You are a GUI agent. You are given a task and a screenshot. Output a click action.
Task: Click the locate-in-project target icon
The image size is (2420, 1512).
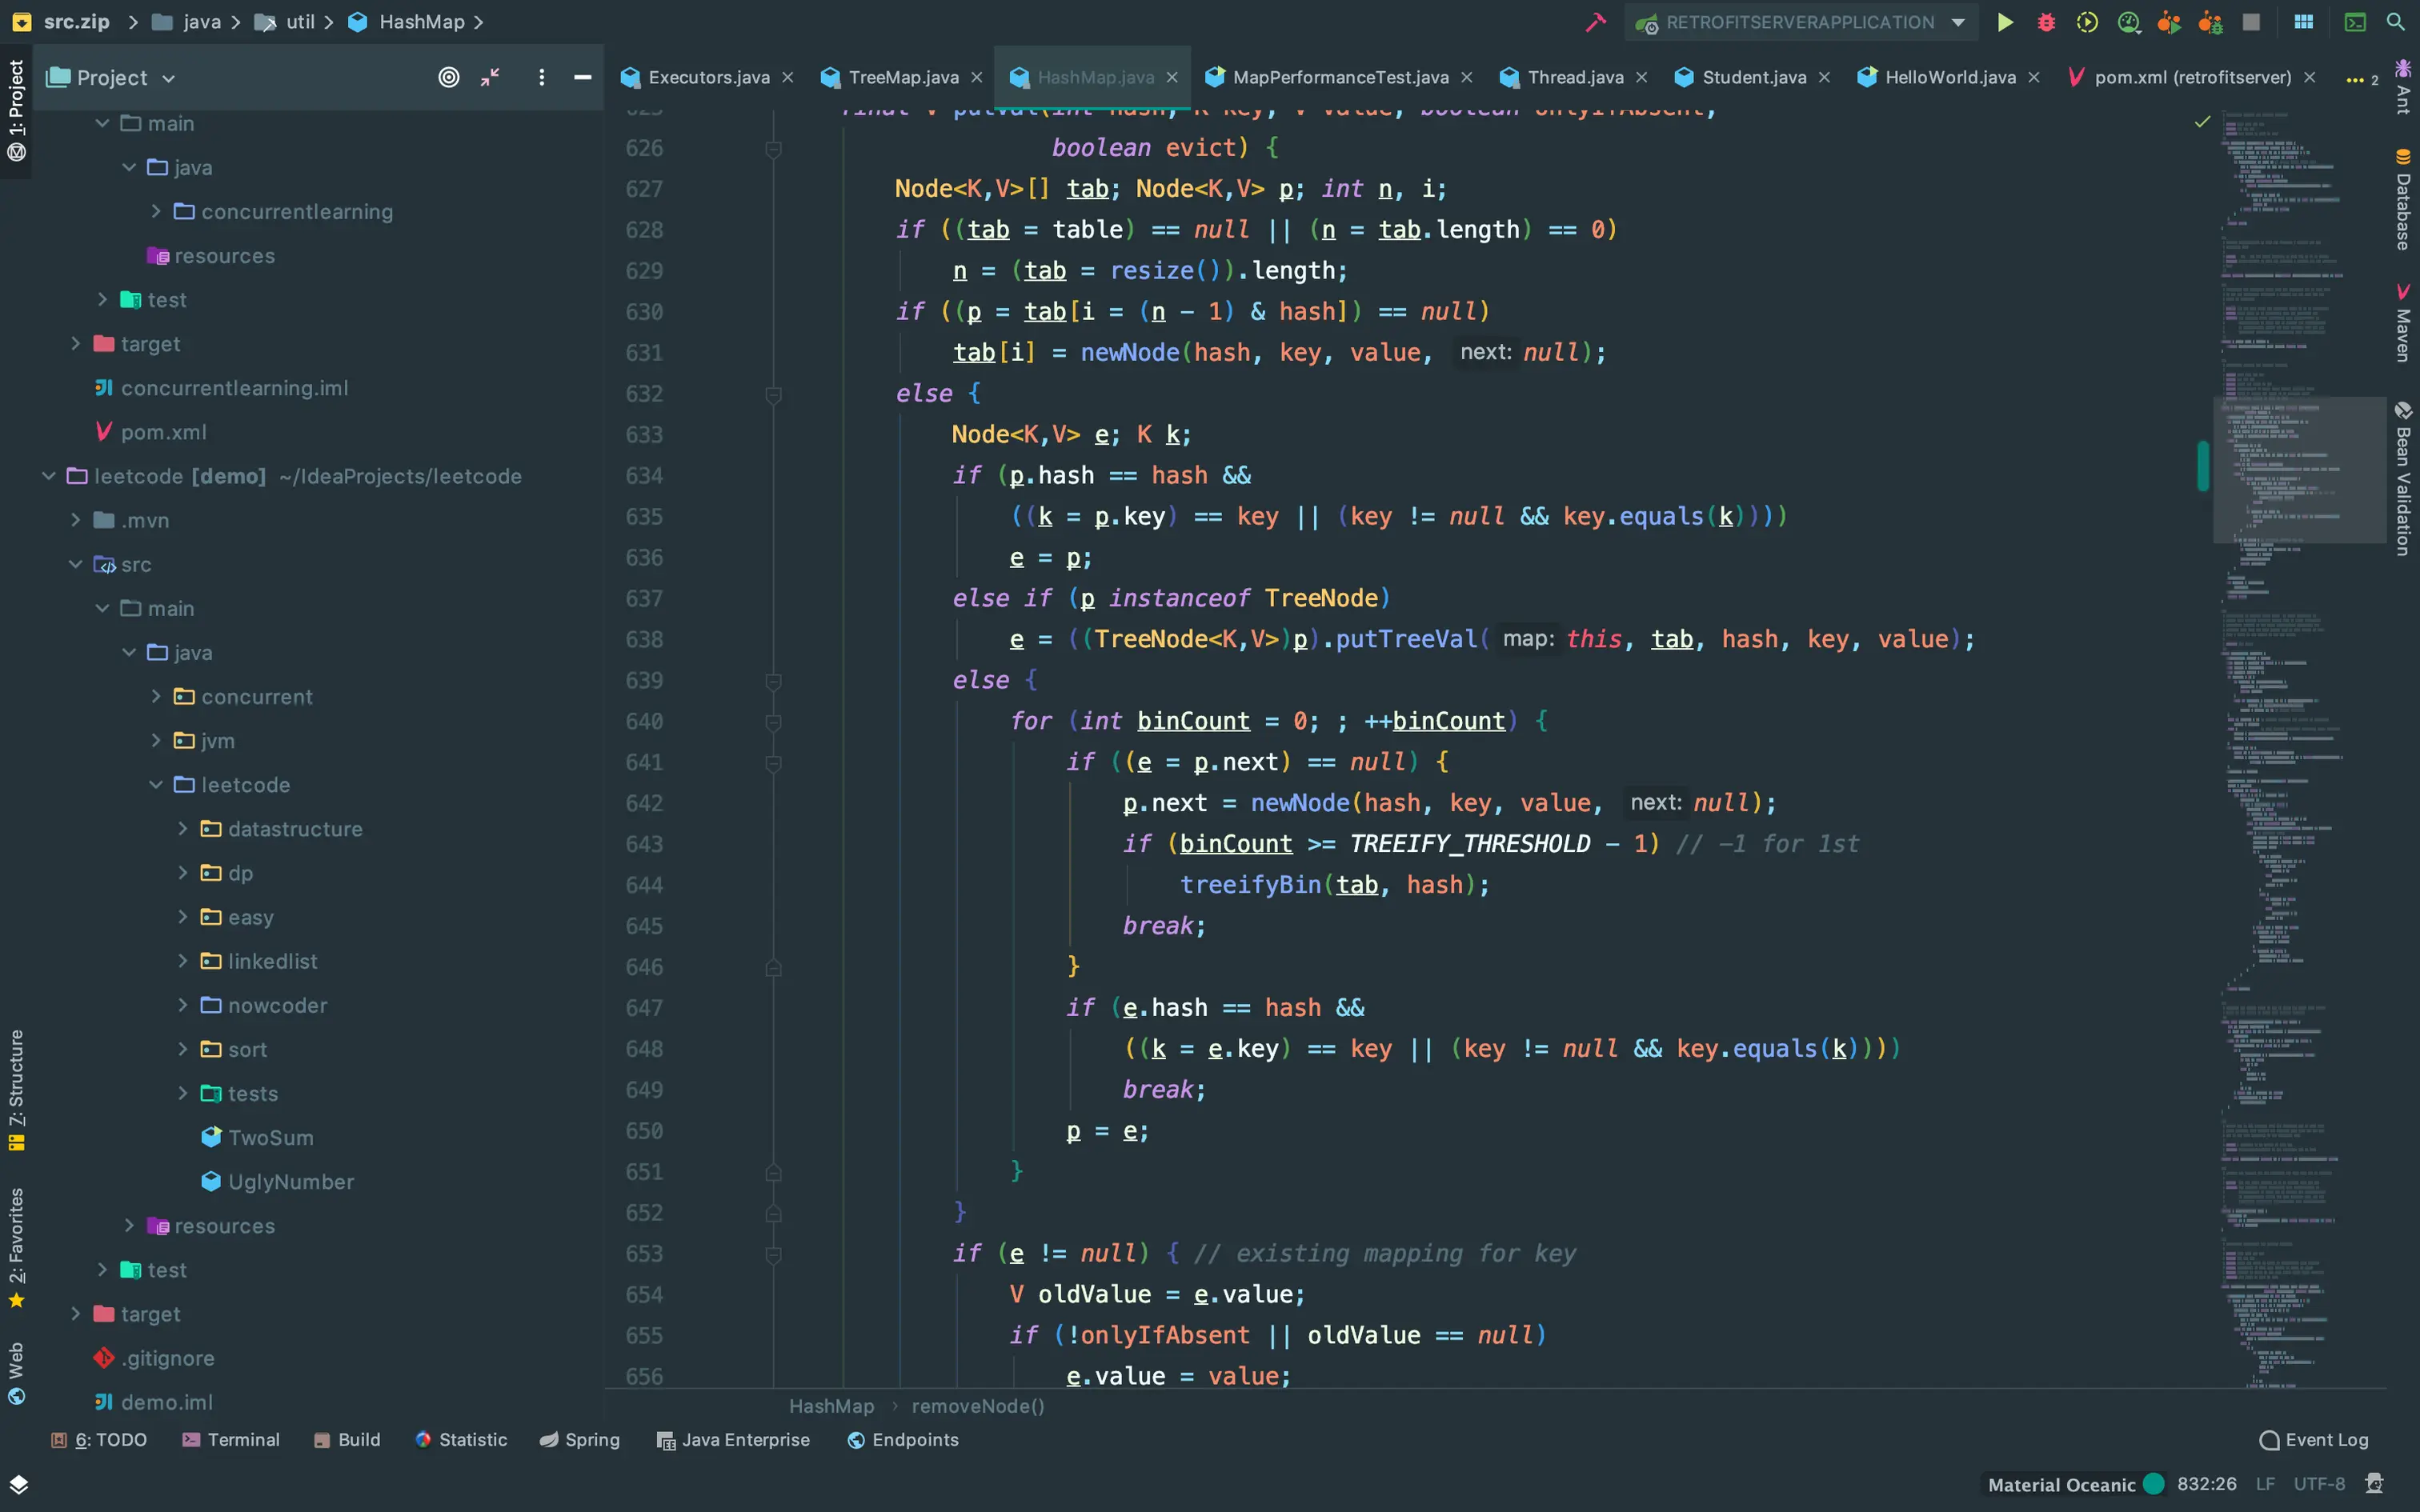coord(449,77)
